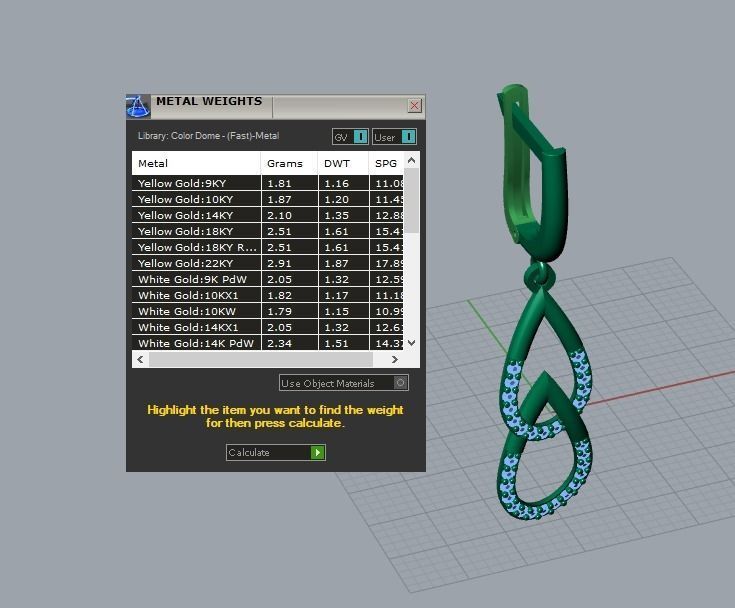Click the SPG column header
735x608 pixels.
[x=386, y=163]
